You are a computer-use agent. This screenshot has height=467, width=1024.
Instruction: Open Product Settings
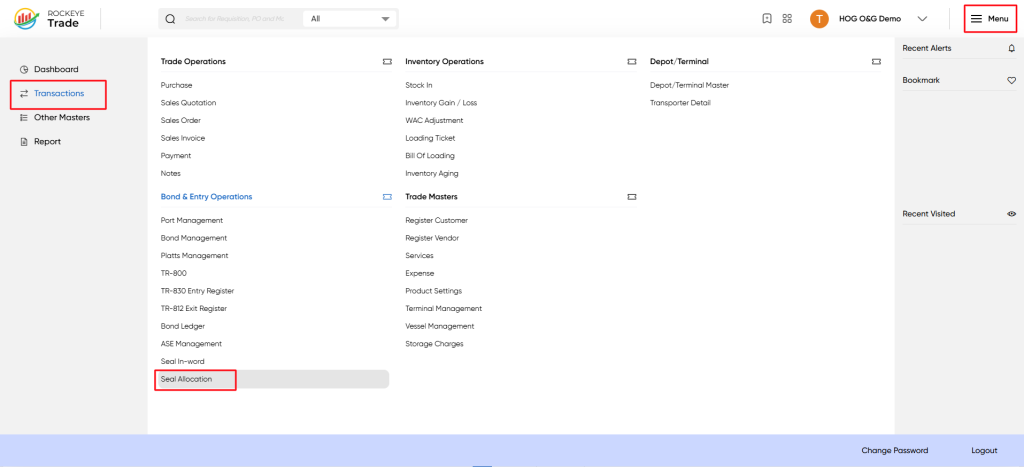pyautogui.click(x=434, y=291)
